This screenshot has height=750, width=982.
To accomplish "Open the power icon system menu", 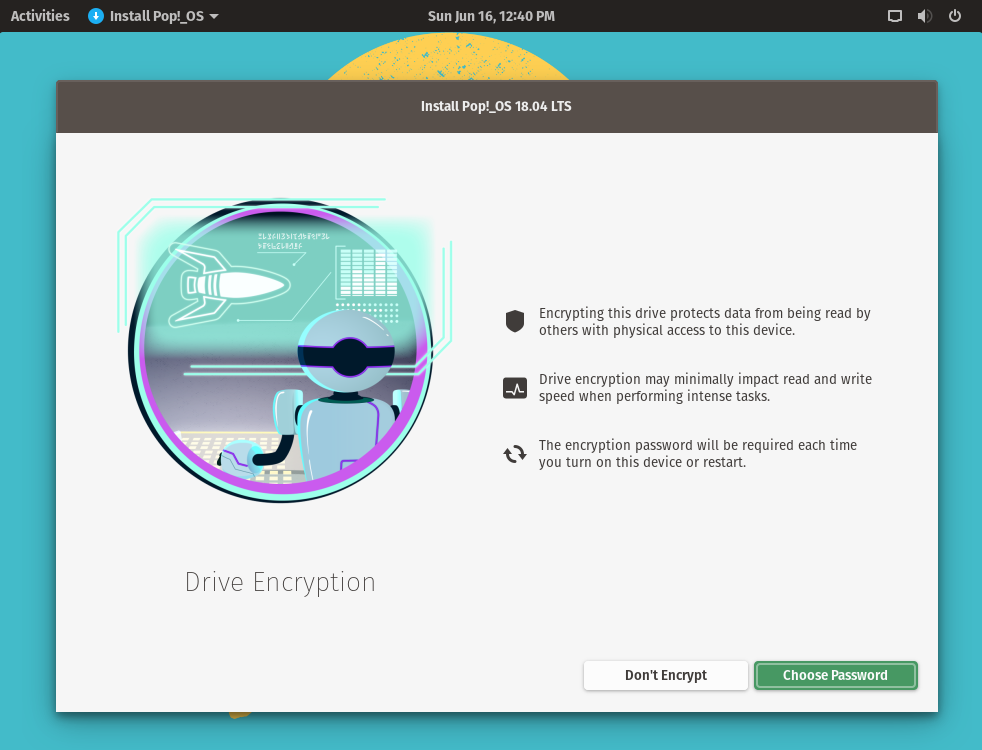I will pyautogui.click(x=954, y=16).
